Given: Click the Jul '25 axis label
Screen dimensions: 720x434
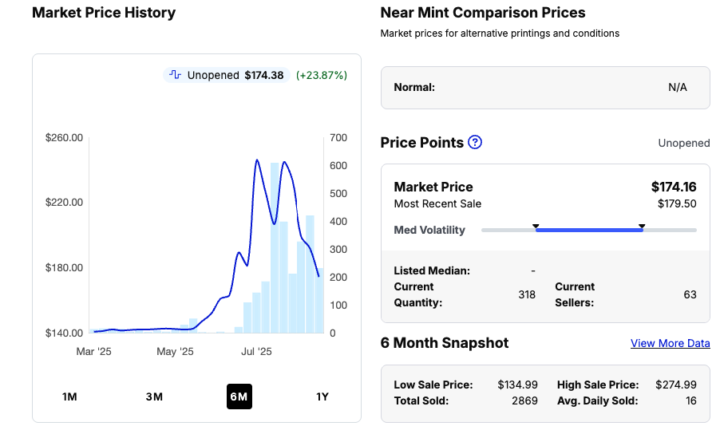Looking at the screenshot, I should (x=257, y=352).
